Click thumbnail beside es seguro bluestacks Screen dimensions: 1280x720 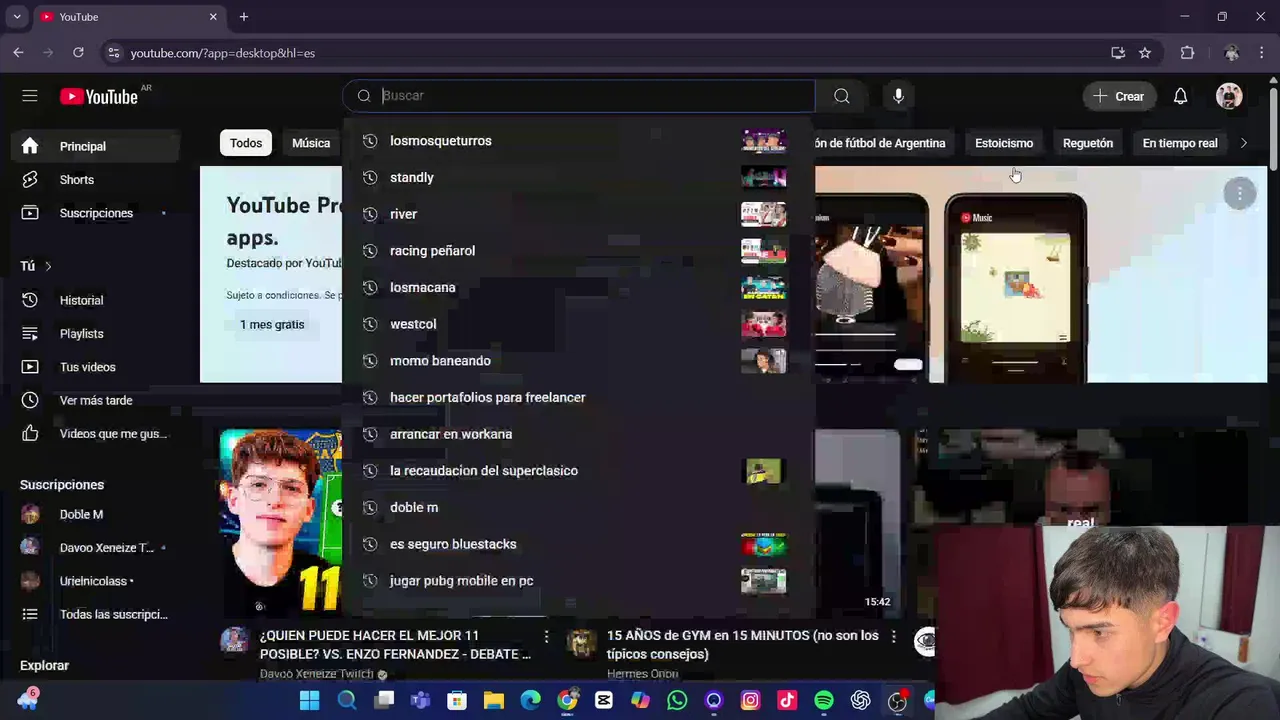(x=764, y=544)
